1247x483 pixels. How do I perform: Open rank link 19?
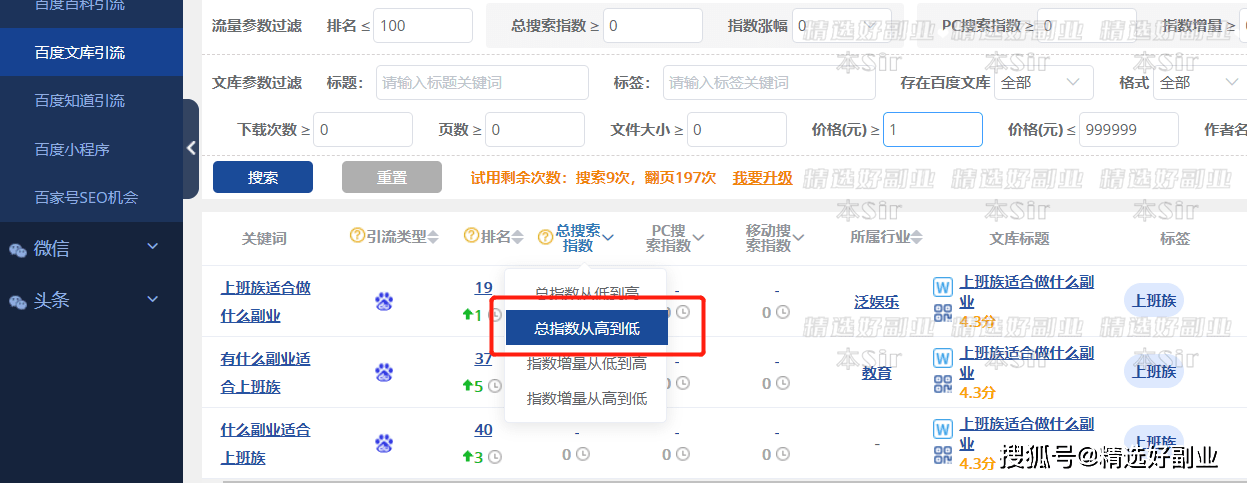[x=483, y=288]
